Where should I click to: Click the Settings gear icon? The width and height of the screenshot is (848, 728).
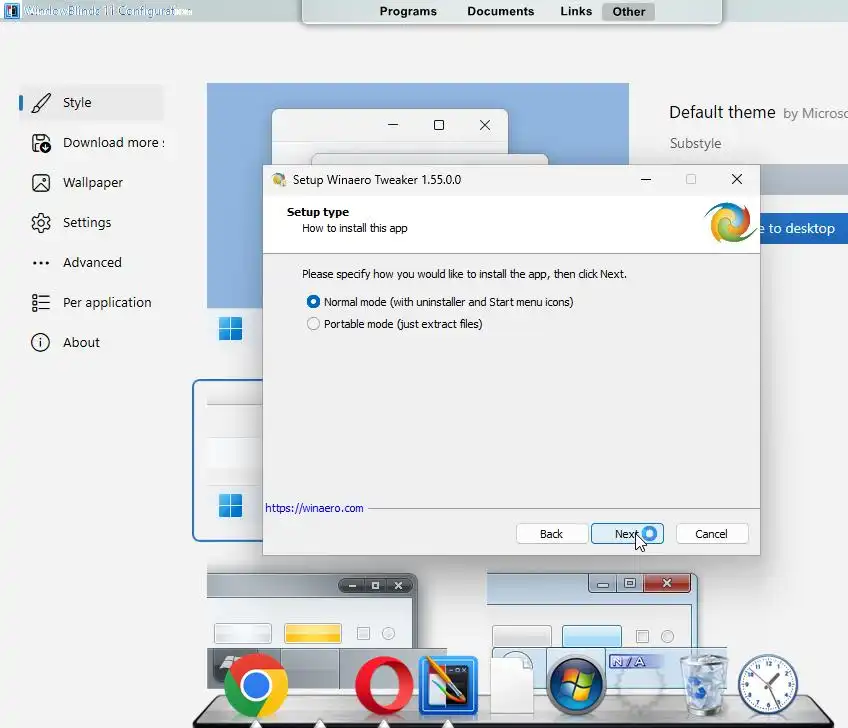[41, 223]
